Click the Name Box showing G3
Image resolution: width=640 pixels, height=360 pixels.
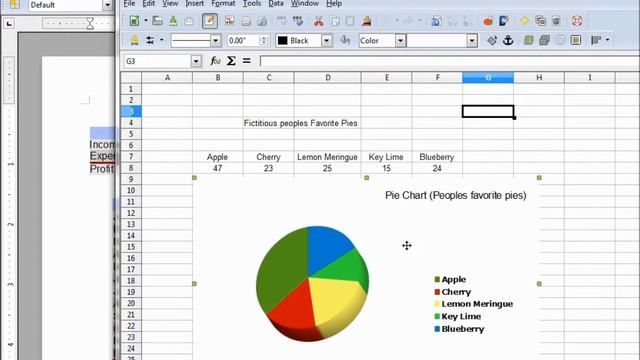(157, 61)
